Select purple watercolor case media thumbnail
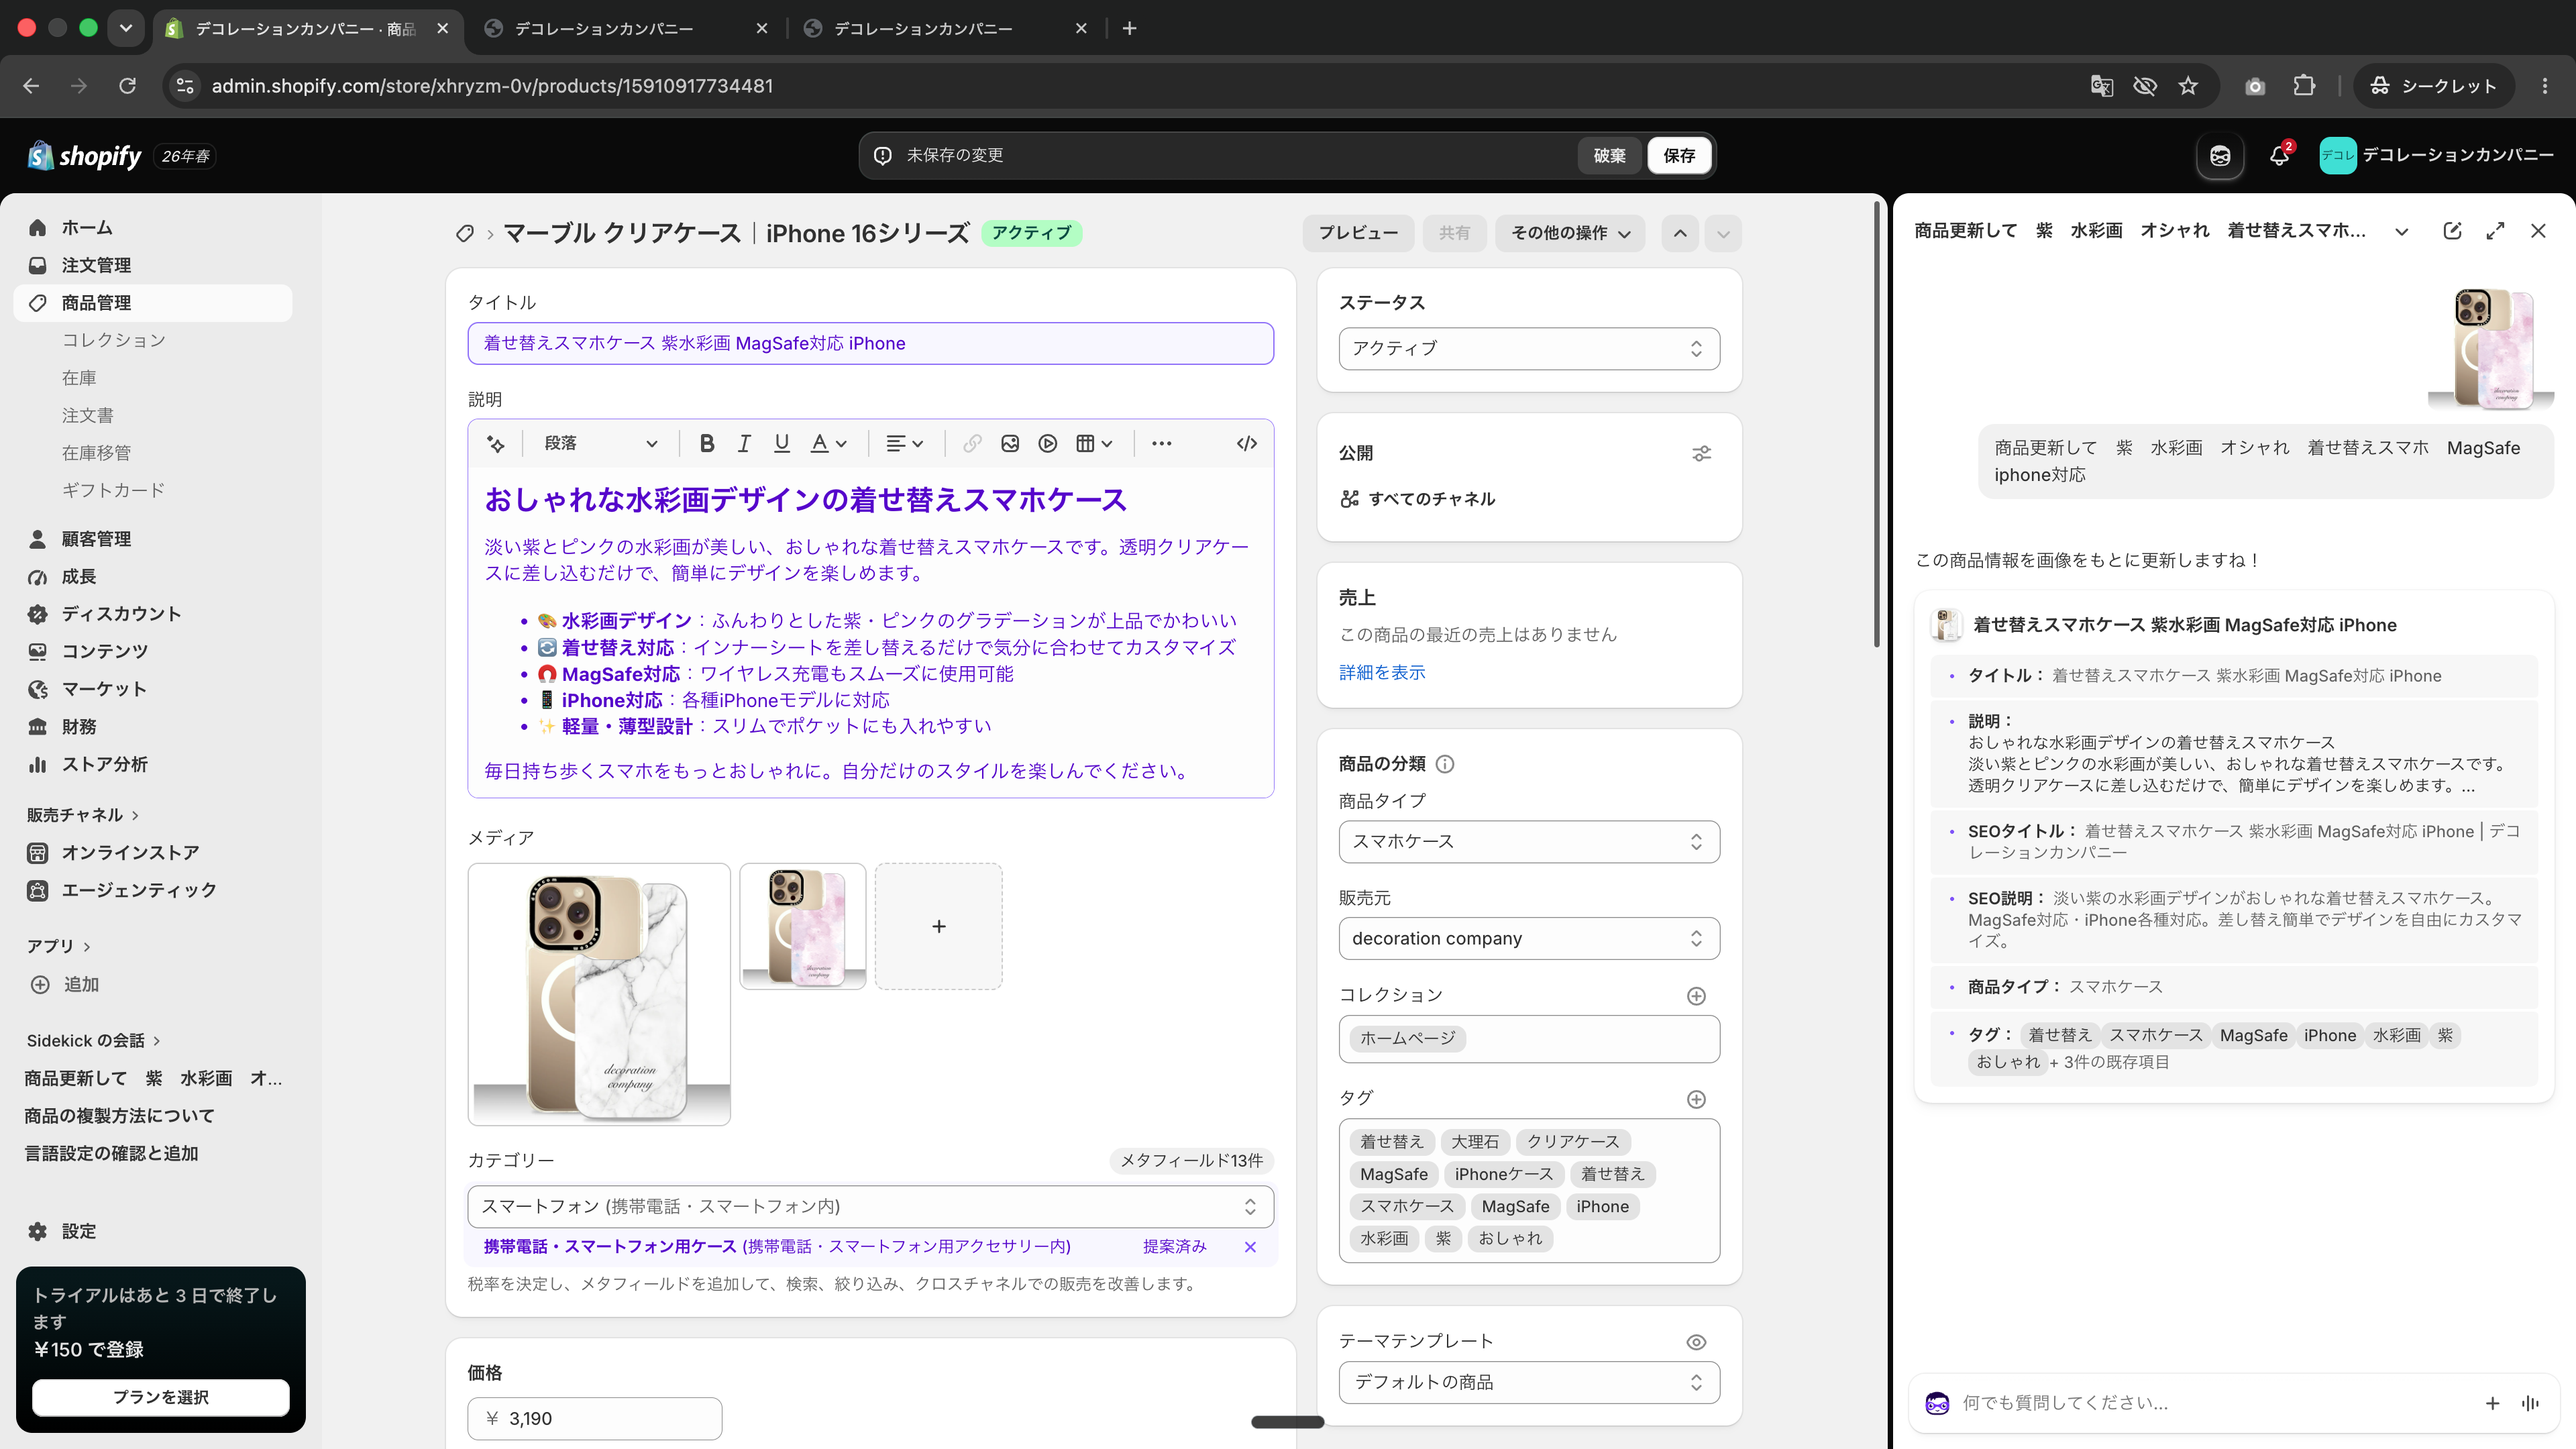The height and width of the screenshot is (1449, 2576). point(803,926)
